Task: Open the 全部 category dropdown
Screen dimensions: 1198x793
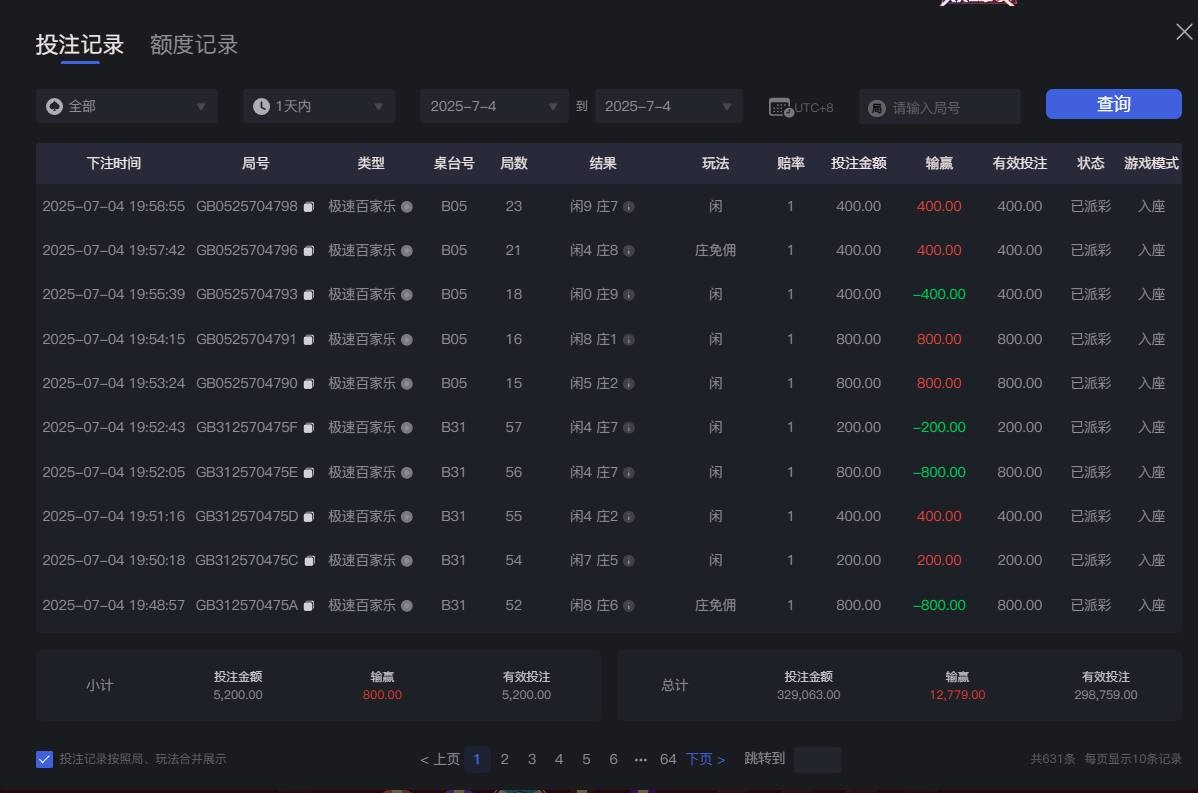Action: coord(127,106)
